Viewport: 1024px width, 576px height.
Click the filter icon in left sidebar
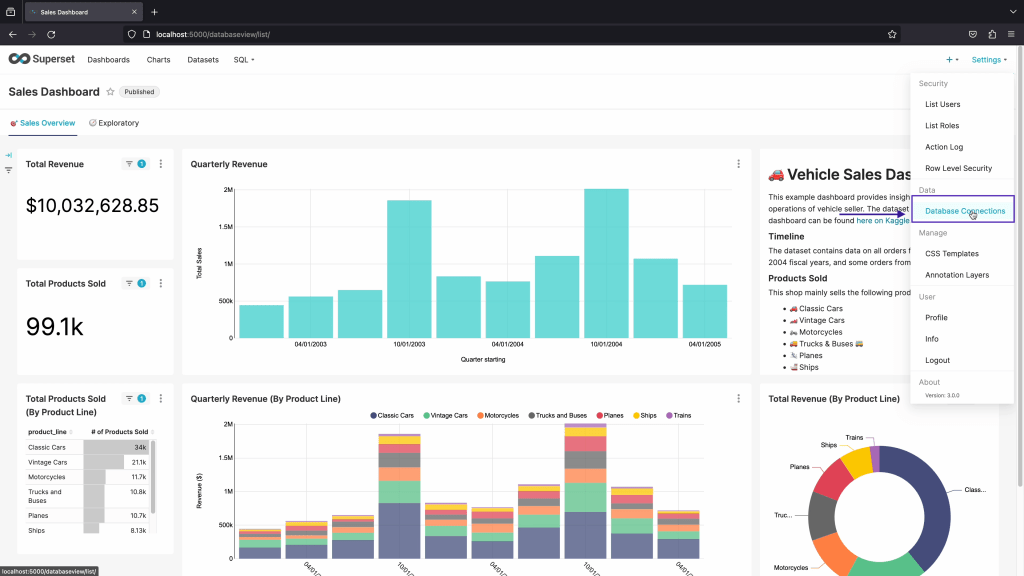pos(8,170)
